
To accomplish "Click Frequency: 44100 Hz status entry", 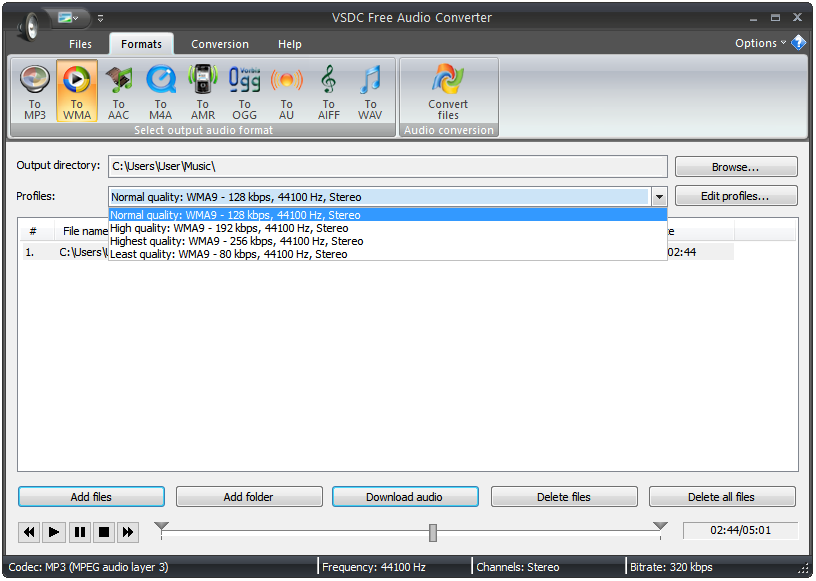I will pyautogui.click(x=374, y=567).
